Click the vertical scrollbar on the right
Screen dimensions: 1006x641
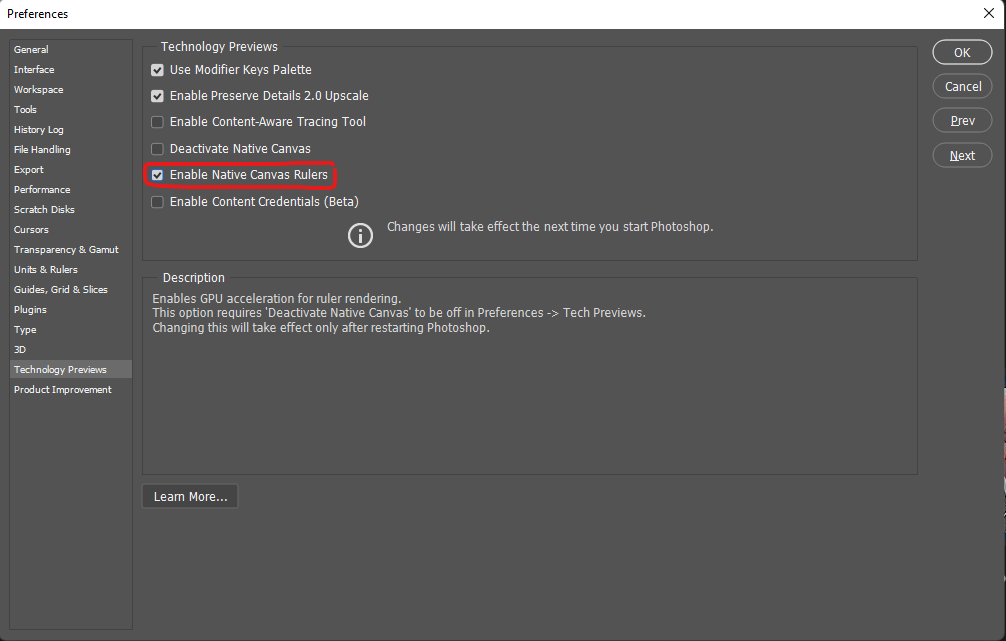tap(1001, 320)
